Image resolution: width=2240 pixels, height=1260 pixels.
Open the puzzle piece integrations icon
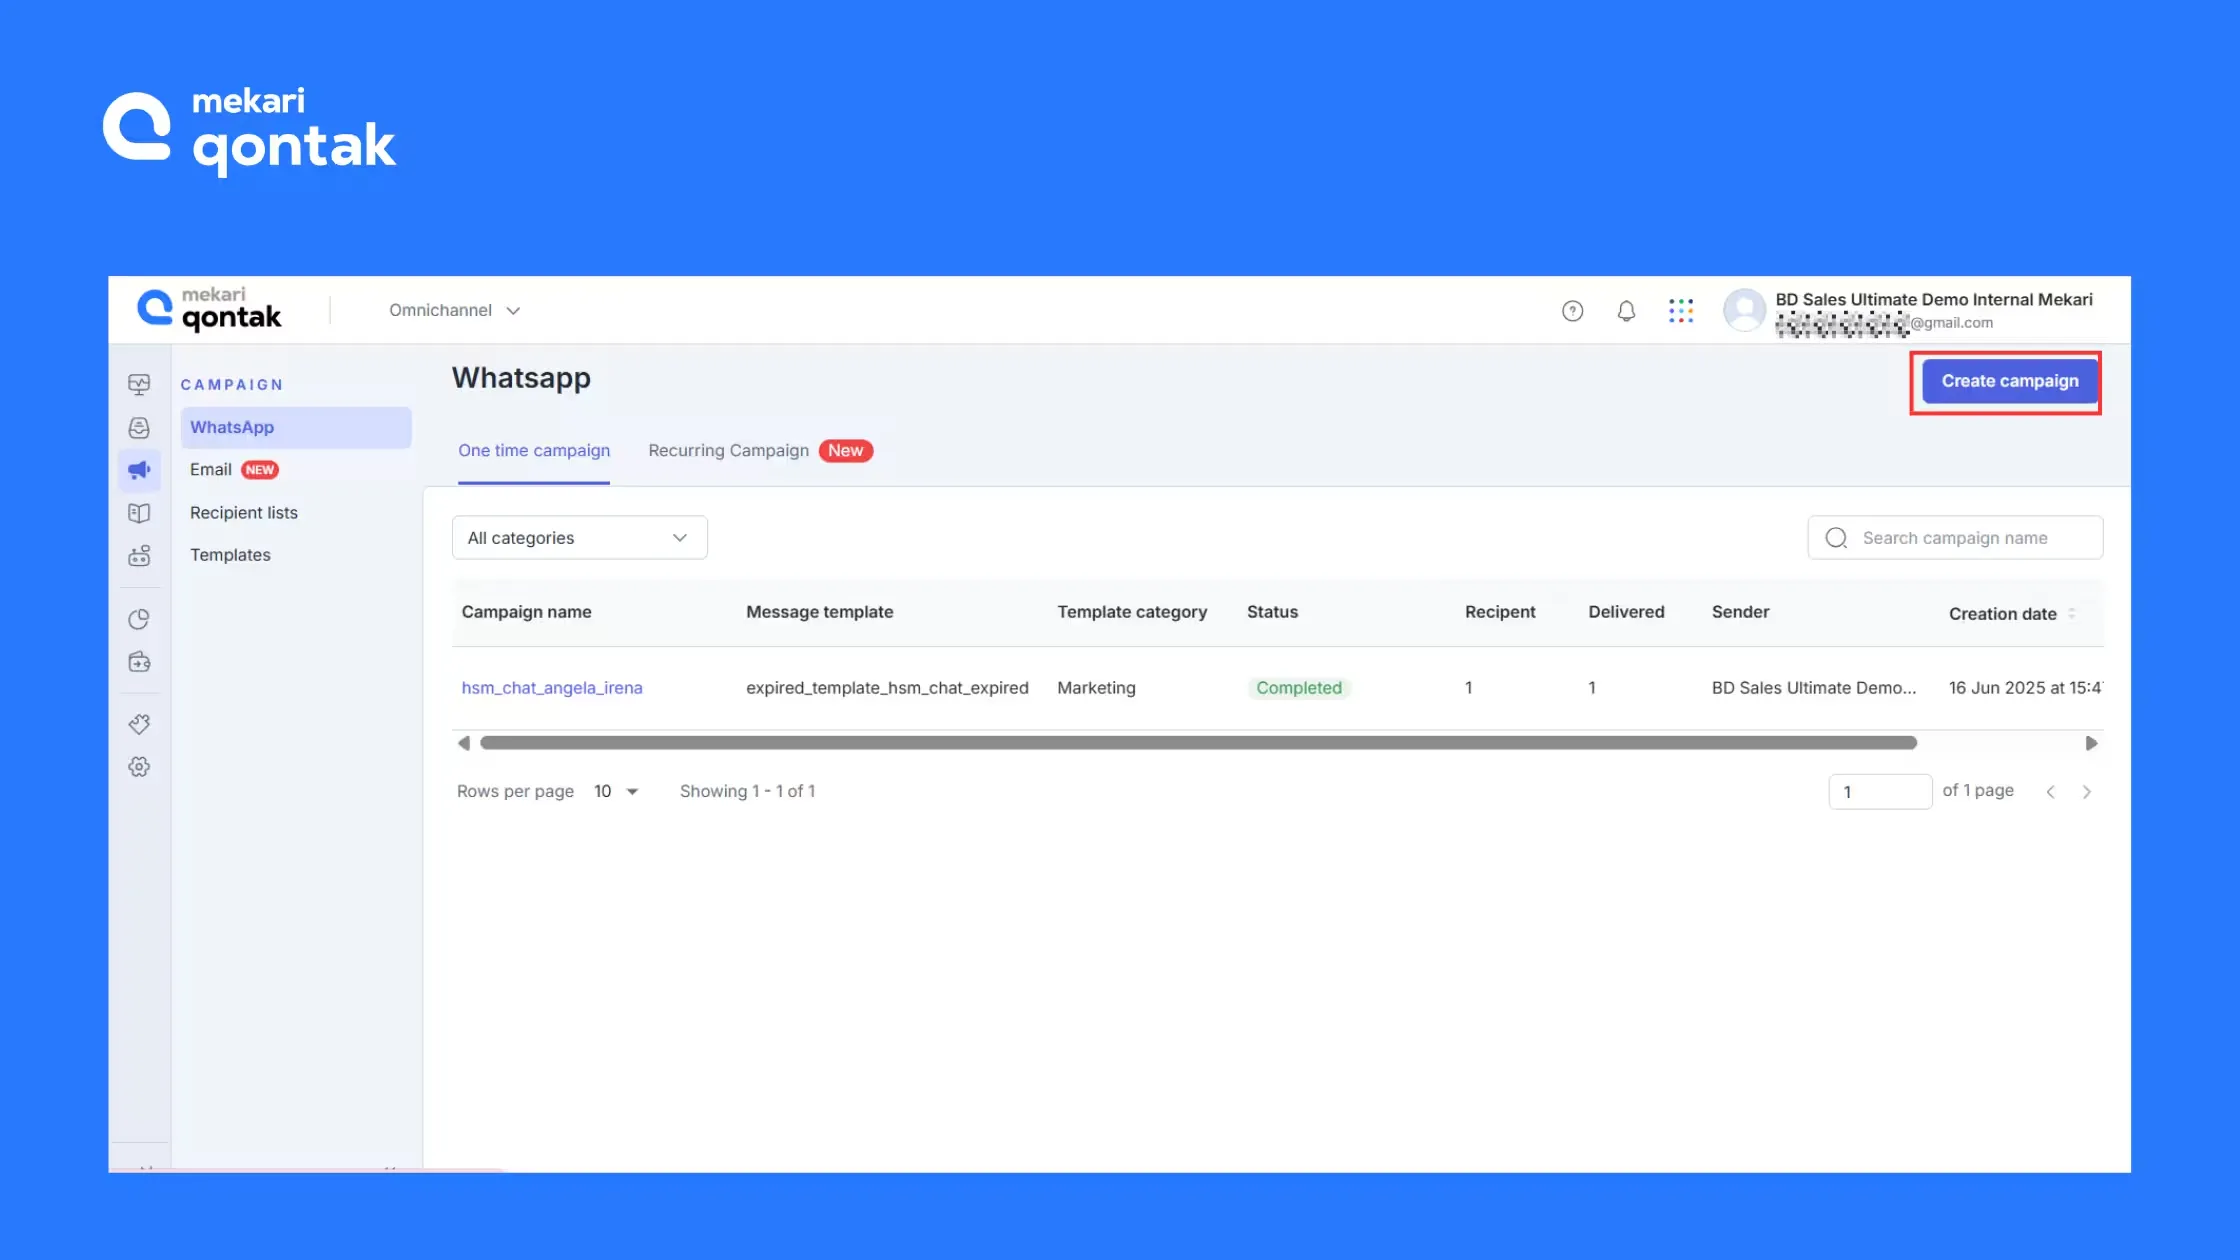coord(139,724)
